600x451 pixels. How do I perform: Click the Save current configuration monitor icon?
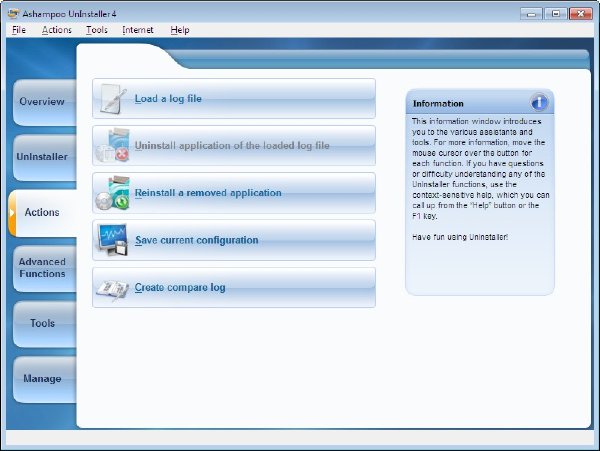pyautogui.click(x=112, y=240)
